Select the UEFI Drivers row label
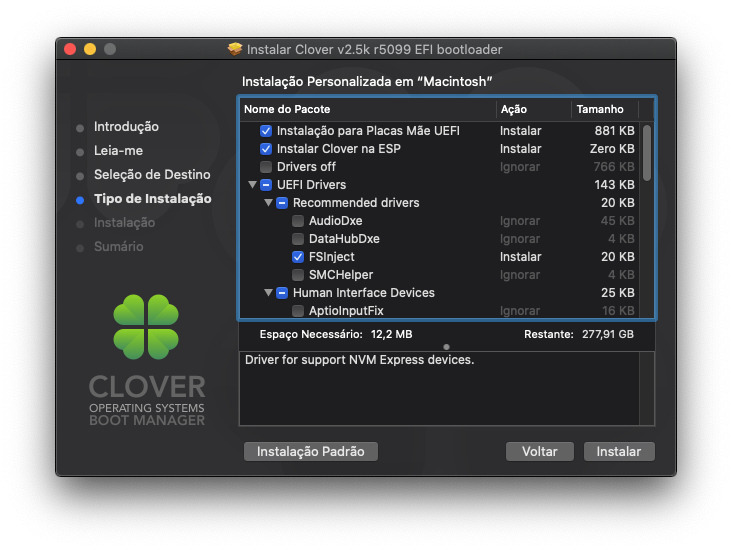 [x=311, y=185]
